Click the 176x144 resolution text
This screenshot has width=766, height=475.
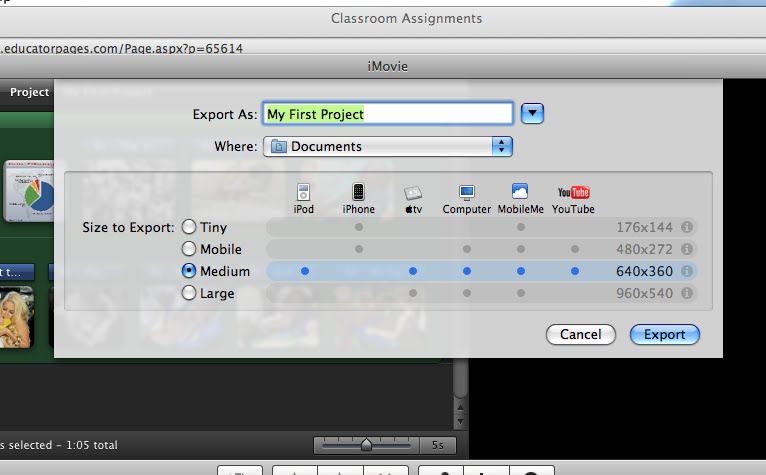point(644,227)
